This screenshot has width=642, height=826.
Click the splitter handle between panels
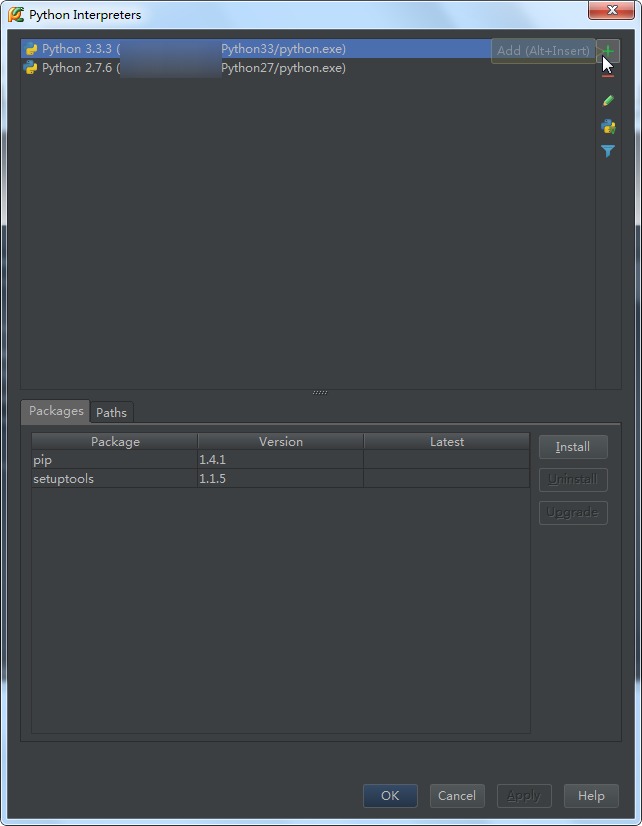[x=320, y=392]
